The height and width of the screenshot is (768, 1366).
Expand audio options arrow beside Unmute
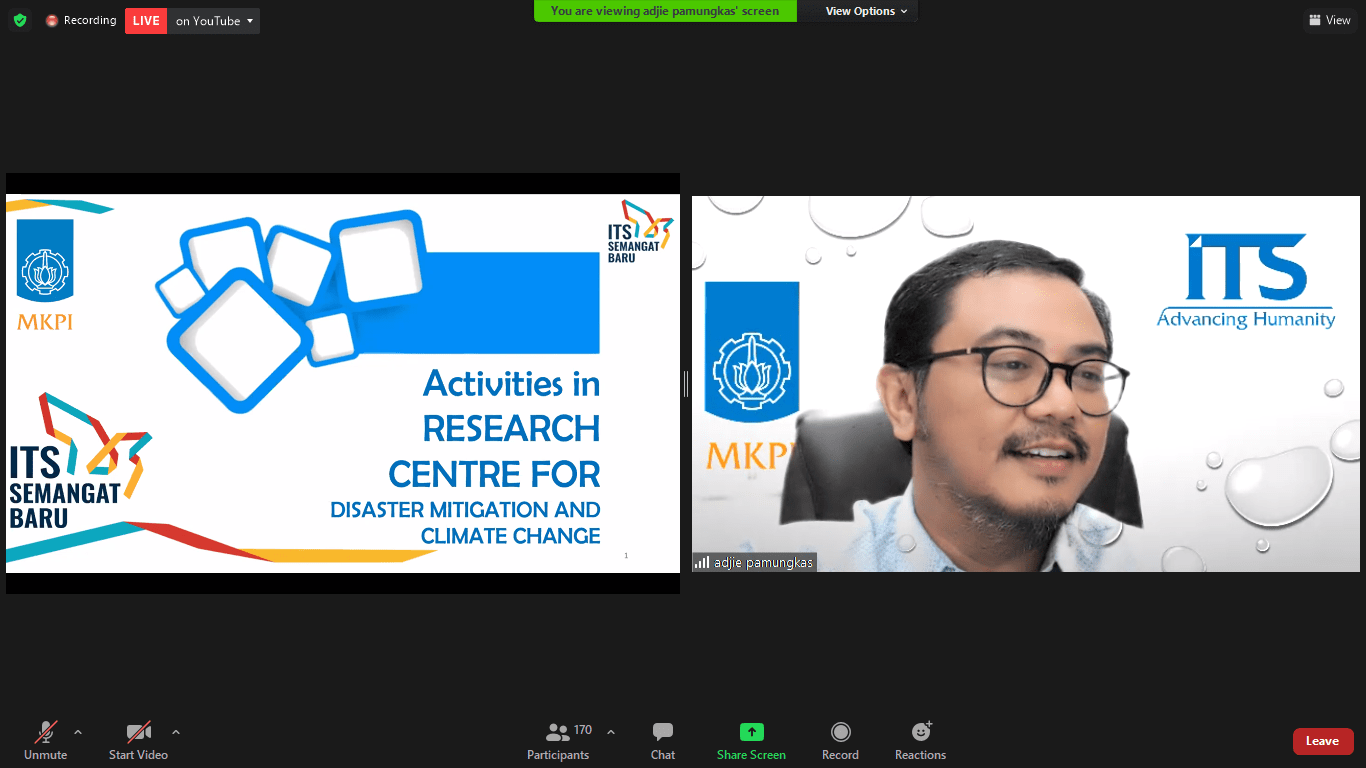[78, 732]
